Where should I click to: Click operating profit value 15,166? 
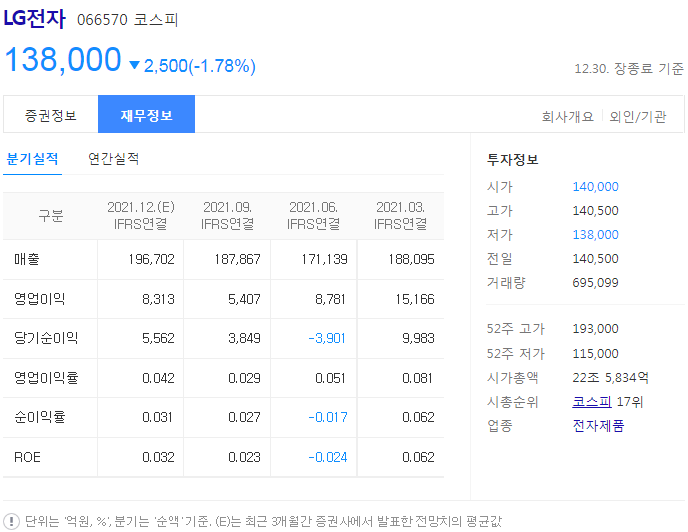[415, 299]
